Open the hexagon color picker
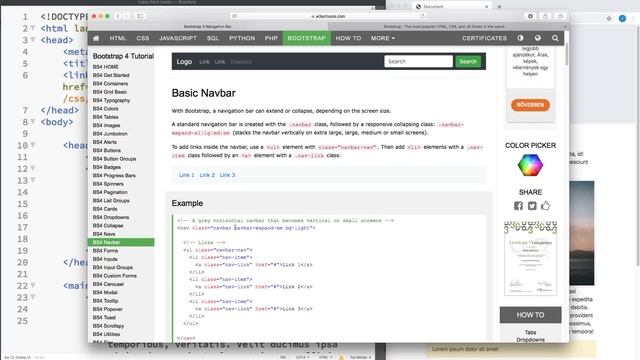 [x=530, y=165]
